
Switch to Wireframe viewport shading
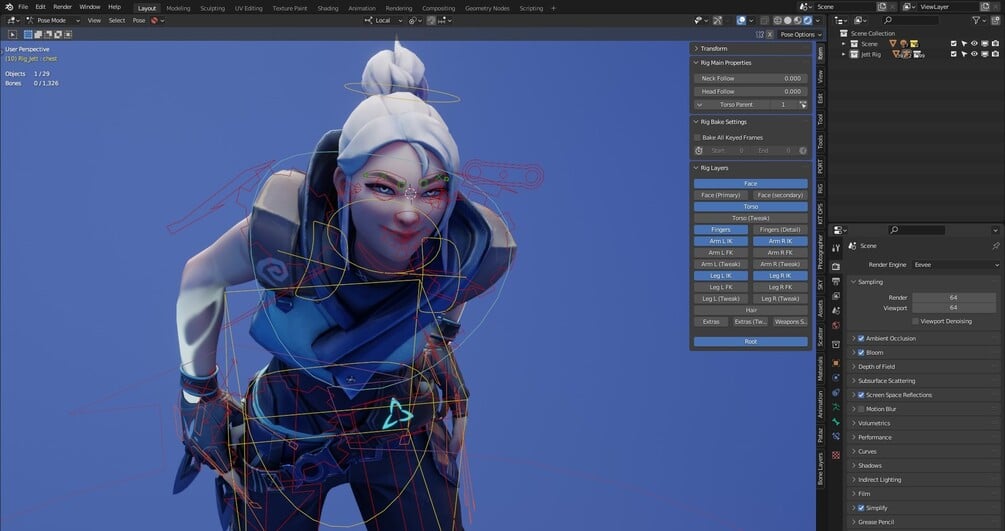tap(777, 21)
